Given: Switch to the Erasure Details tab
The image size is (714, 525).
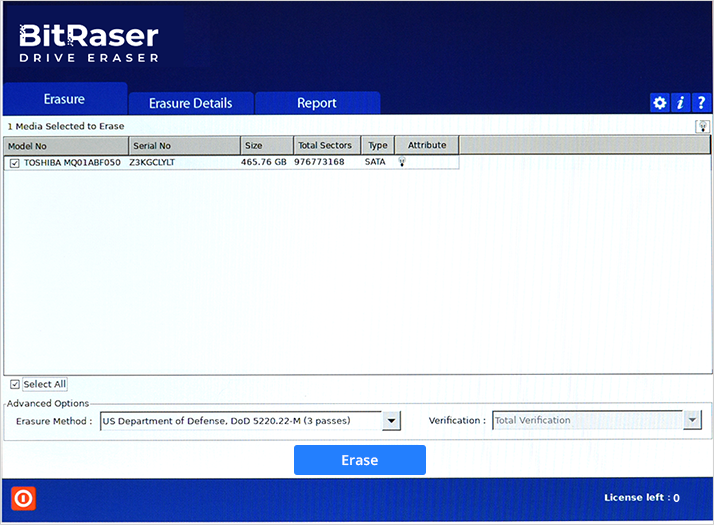Looking at the screenshot, I should point(191,103).
